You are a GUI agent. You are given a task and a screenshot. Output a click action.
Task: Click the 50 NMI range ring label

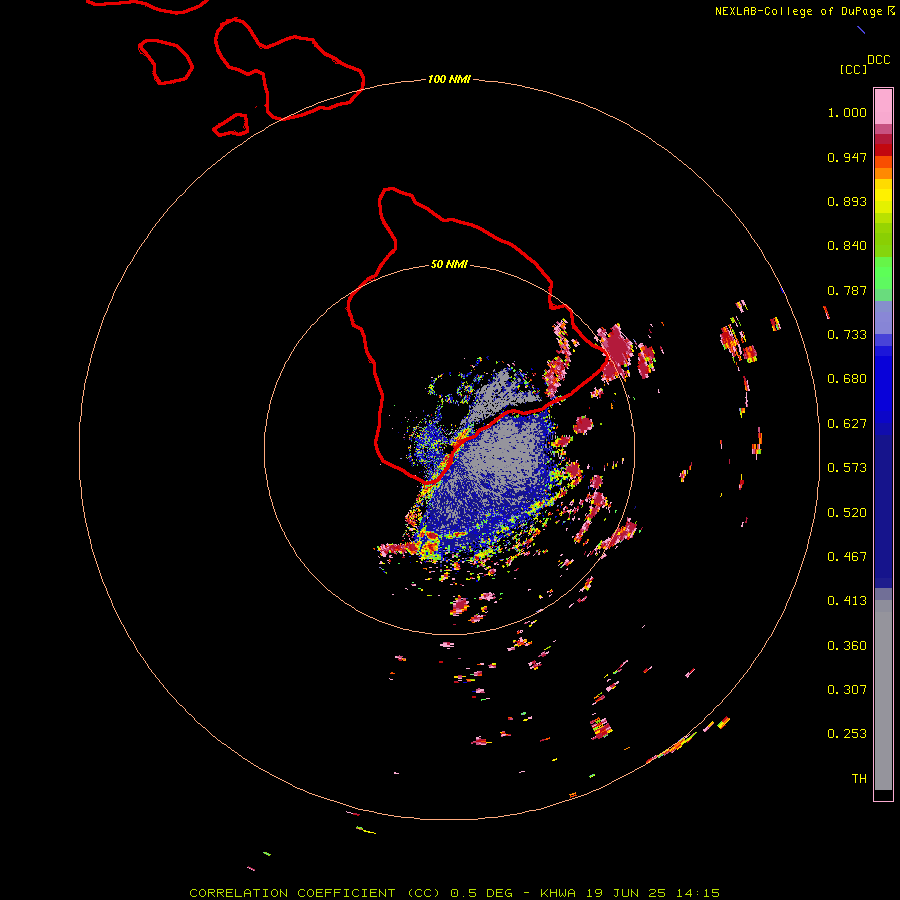click(x=449, y=265)
